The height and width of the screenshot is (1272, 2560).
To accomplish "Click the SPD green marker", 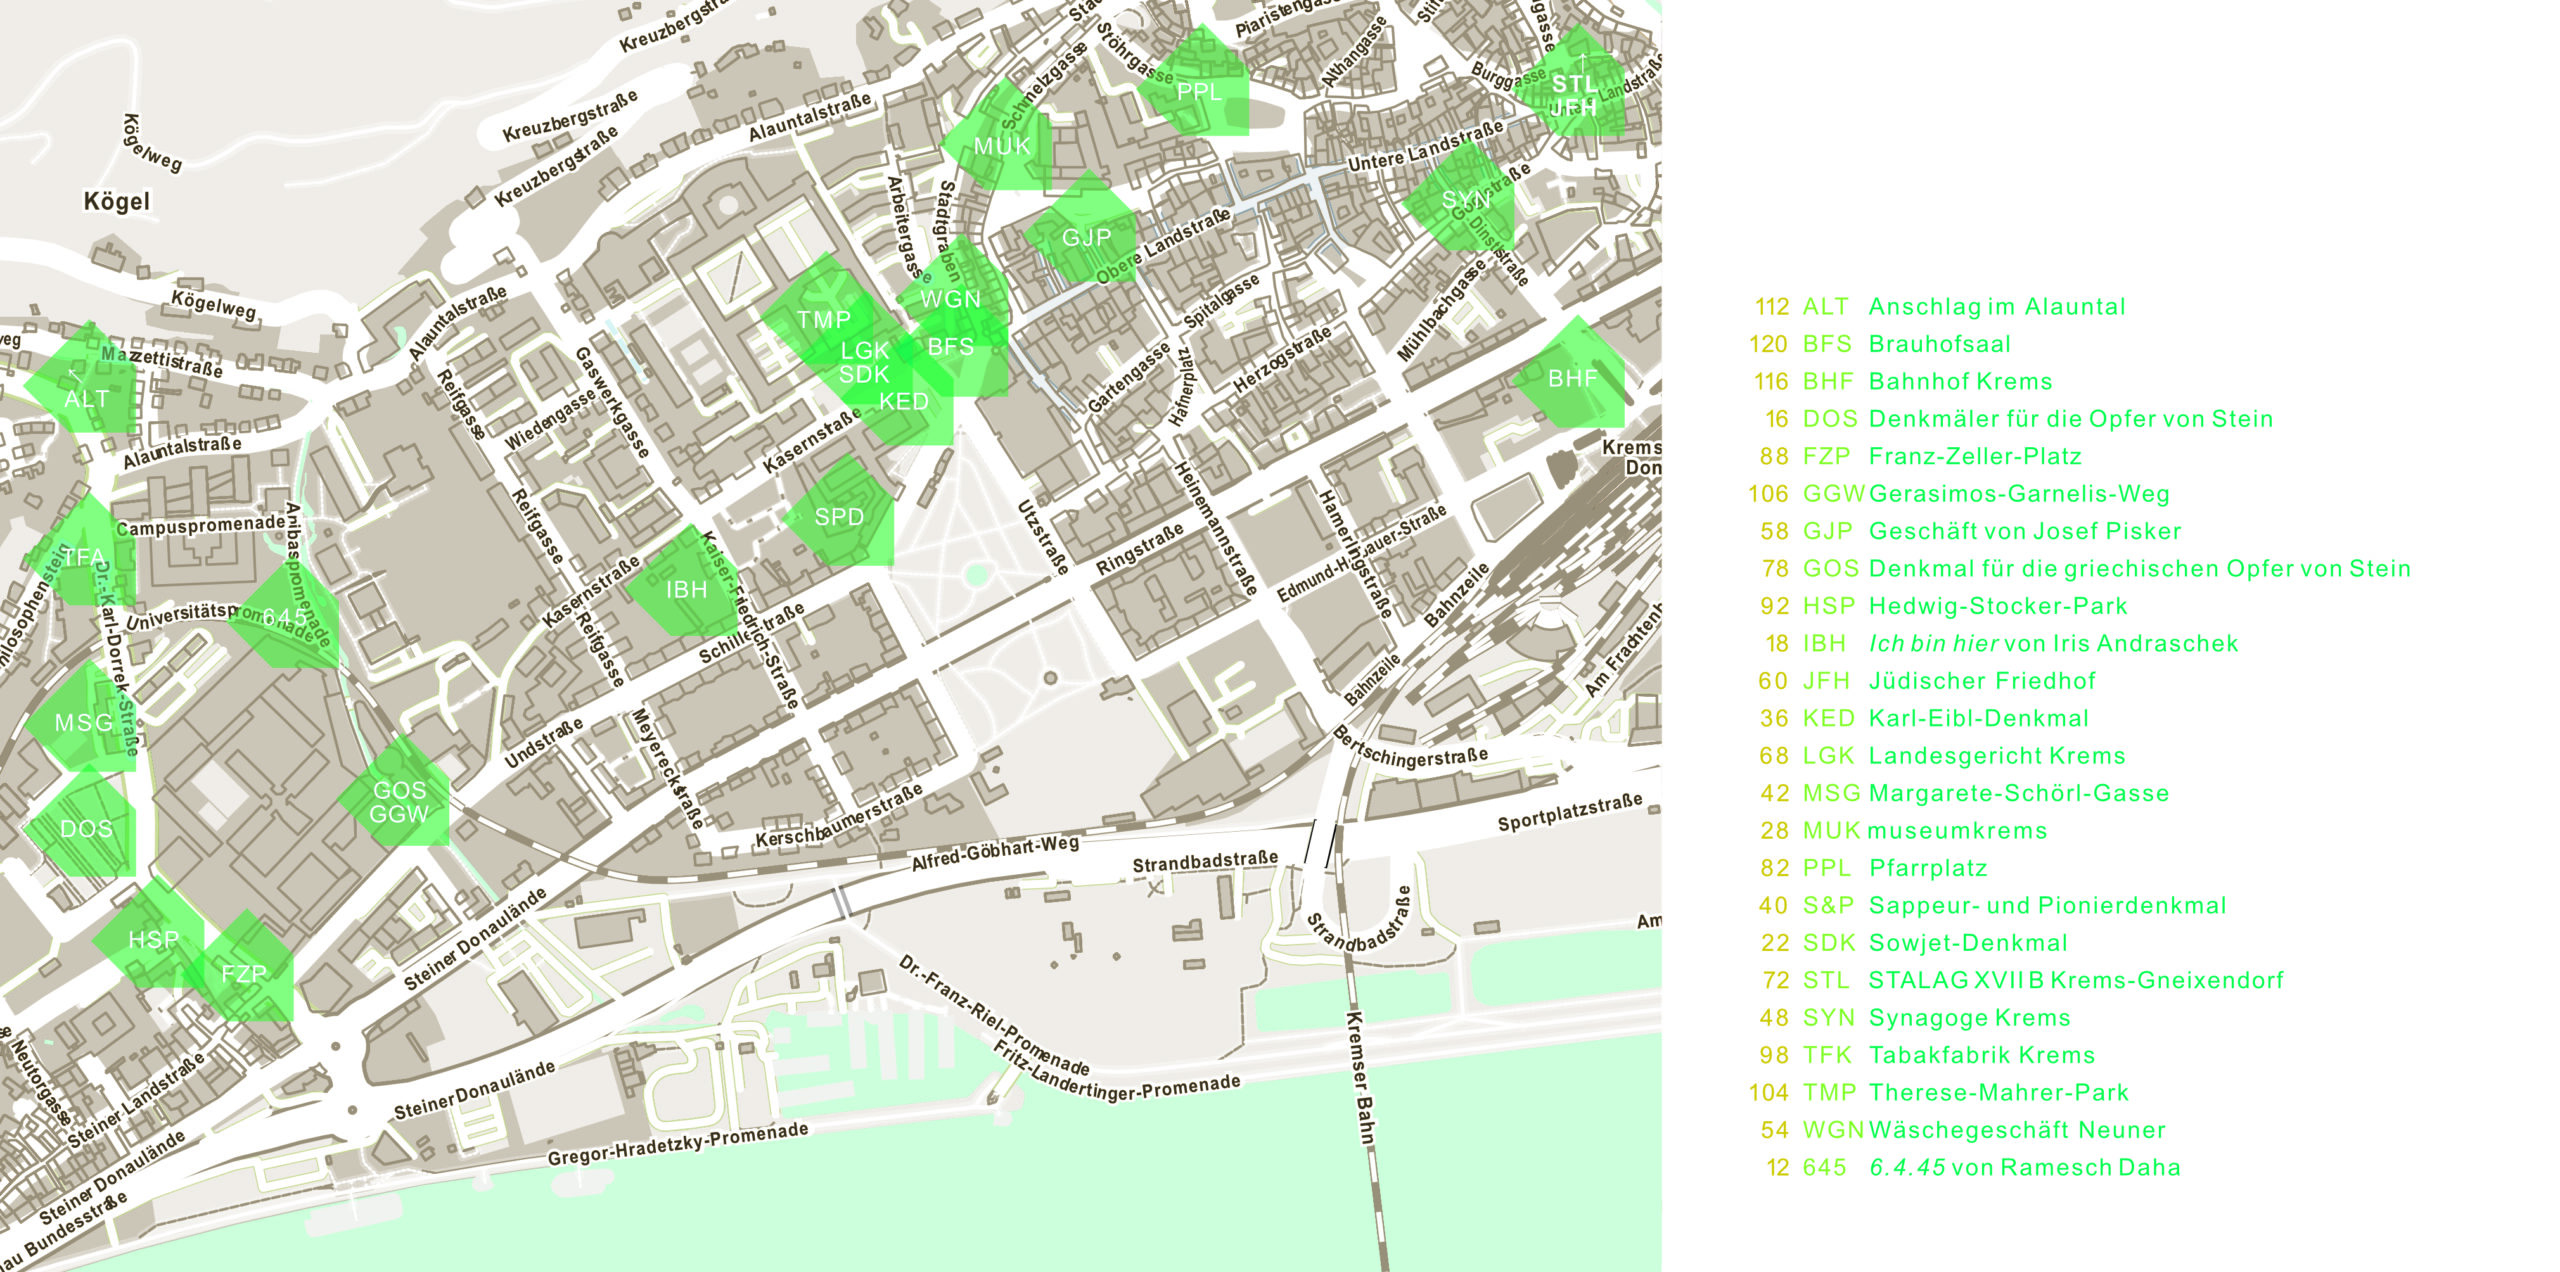I will pyautogui.click(x=839, y=516).
